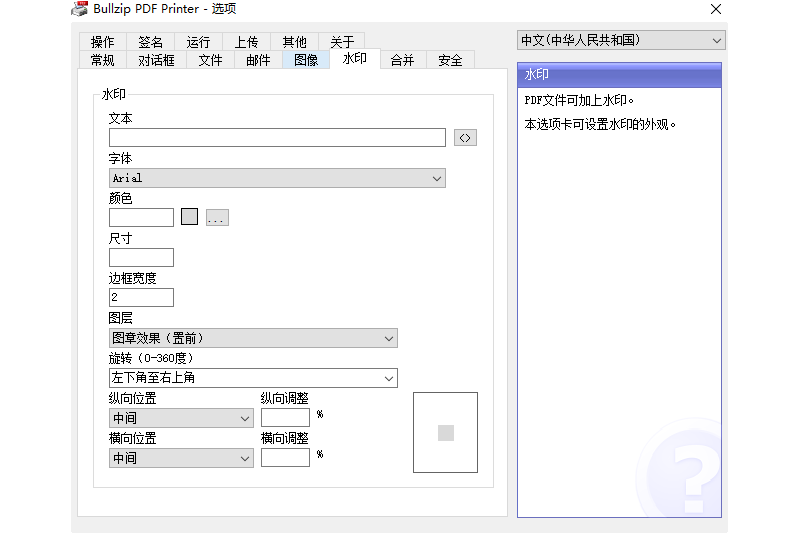Click the macro insert button beside 文本 field
800x533 pixels.
[465, 138]
